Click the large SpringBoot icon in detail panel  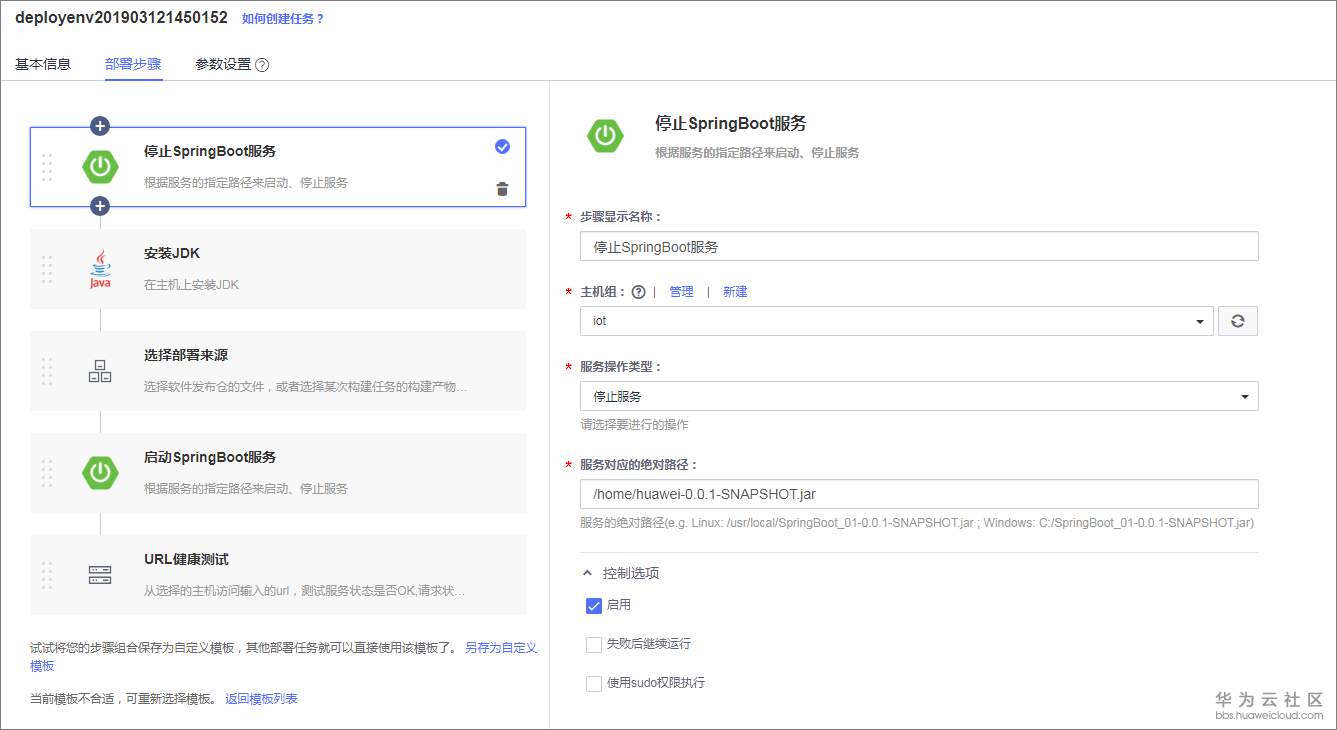coord(606,135)
